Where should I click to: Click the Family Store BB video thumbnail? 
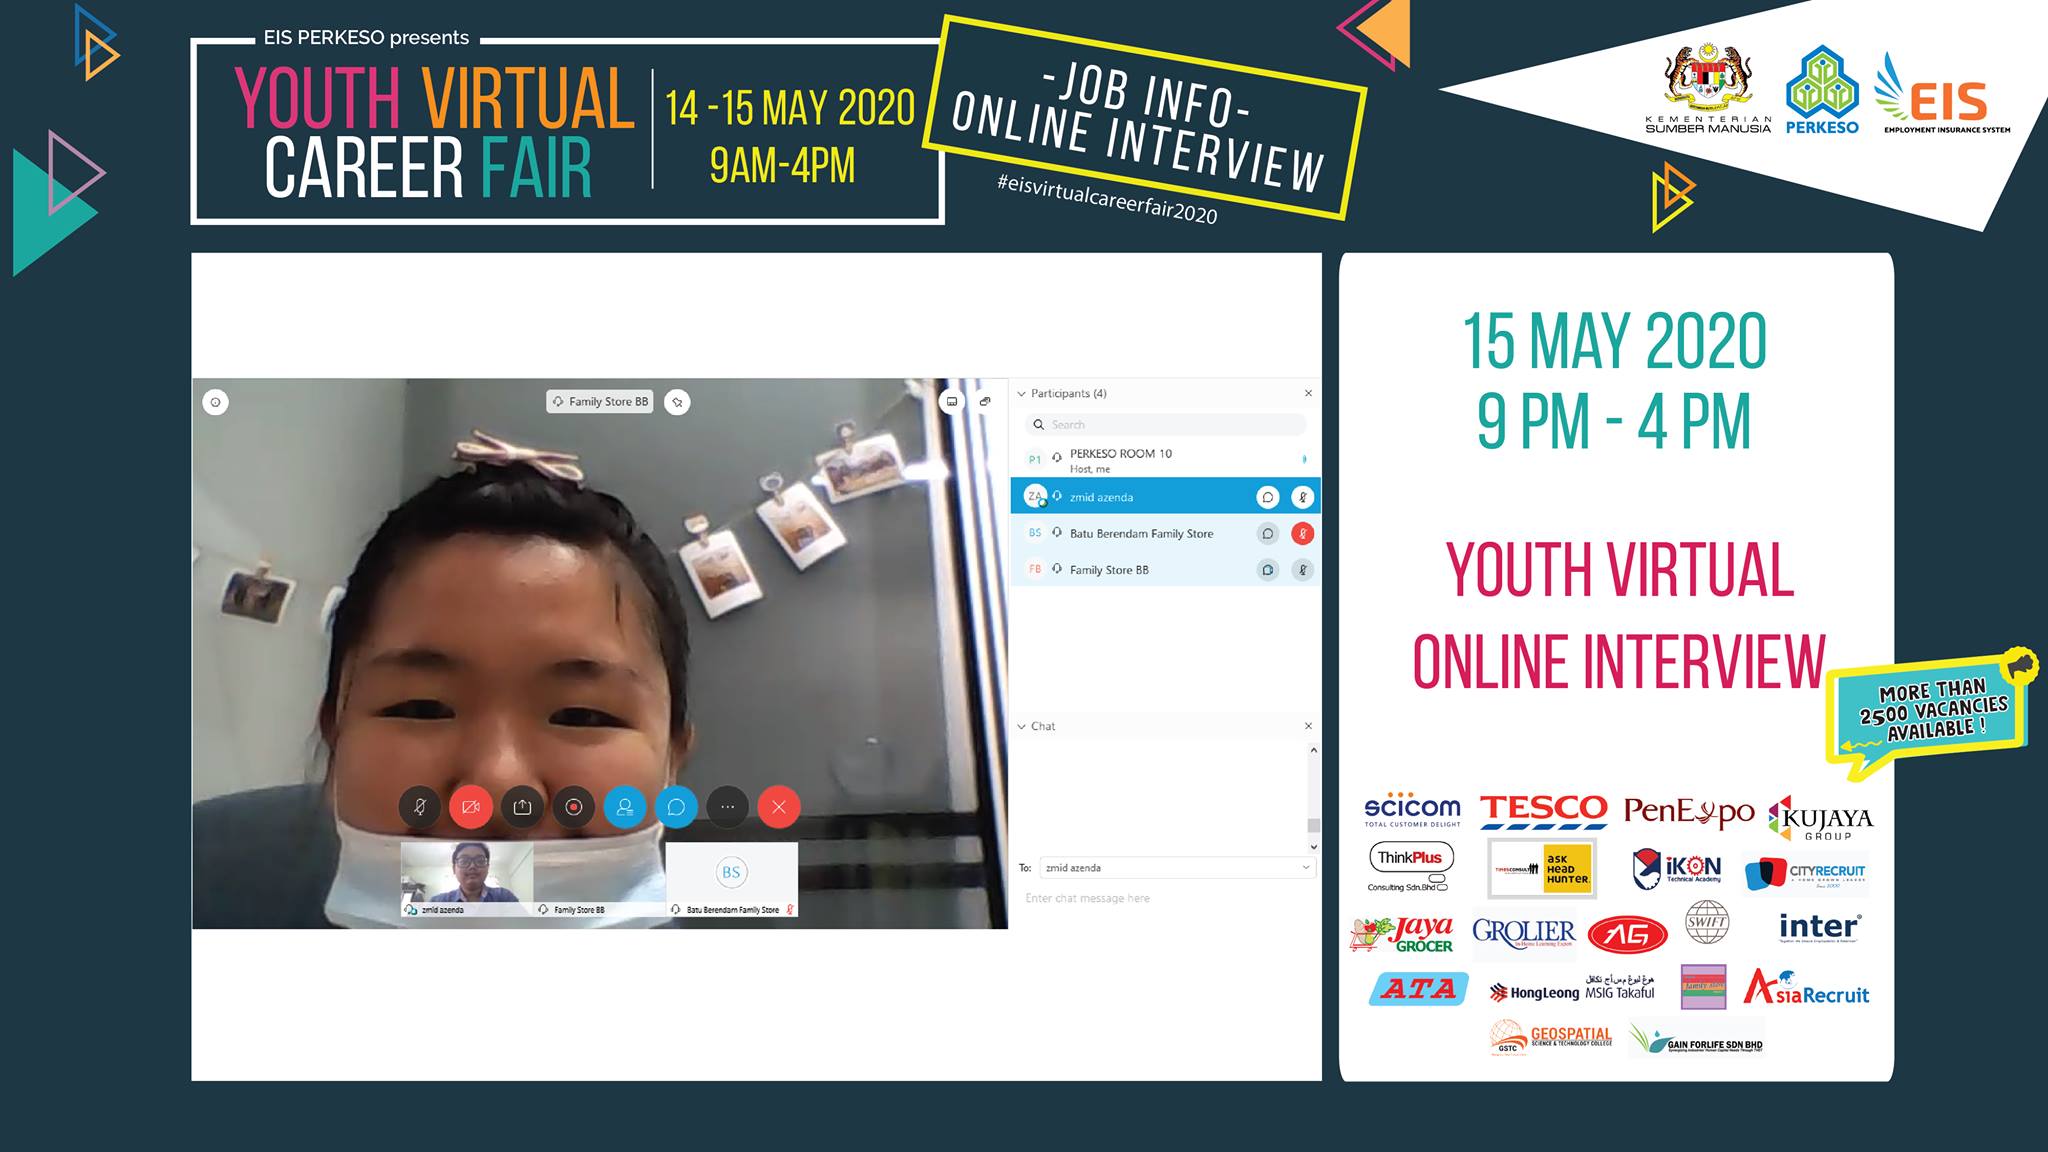pyautogui.click(x=599, y=880)
